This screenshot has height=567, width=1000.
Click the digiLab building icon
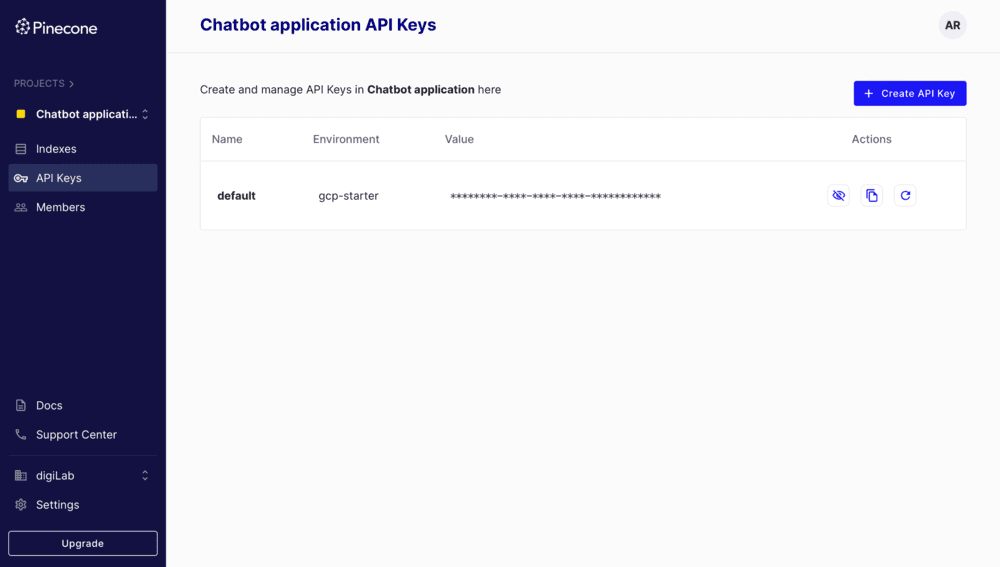21,476
